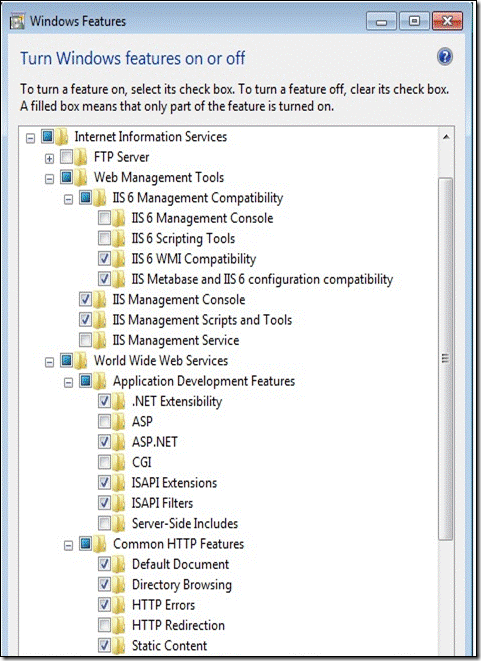Select the Static Content label
Viewport: 481px width, 661px height.
click(169, 645)
